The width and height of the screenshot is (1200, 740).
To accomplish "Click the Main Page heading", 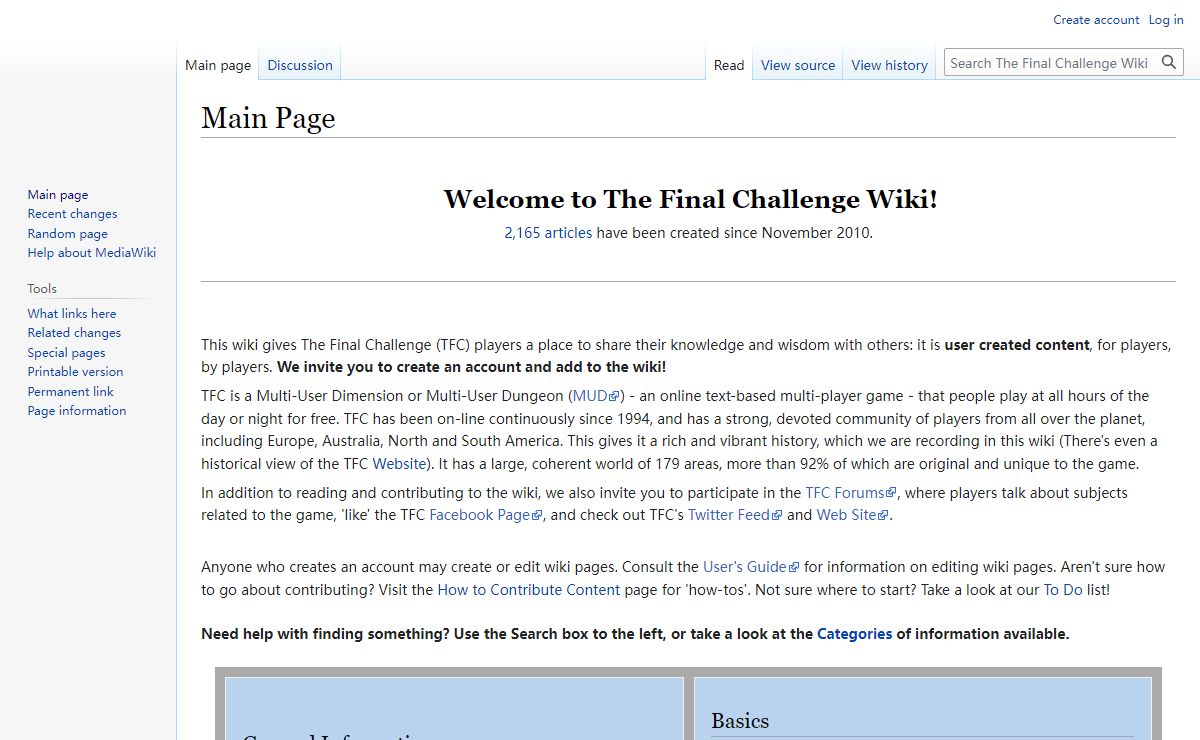I will pyautogui.click(x=268, y=118).
